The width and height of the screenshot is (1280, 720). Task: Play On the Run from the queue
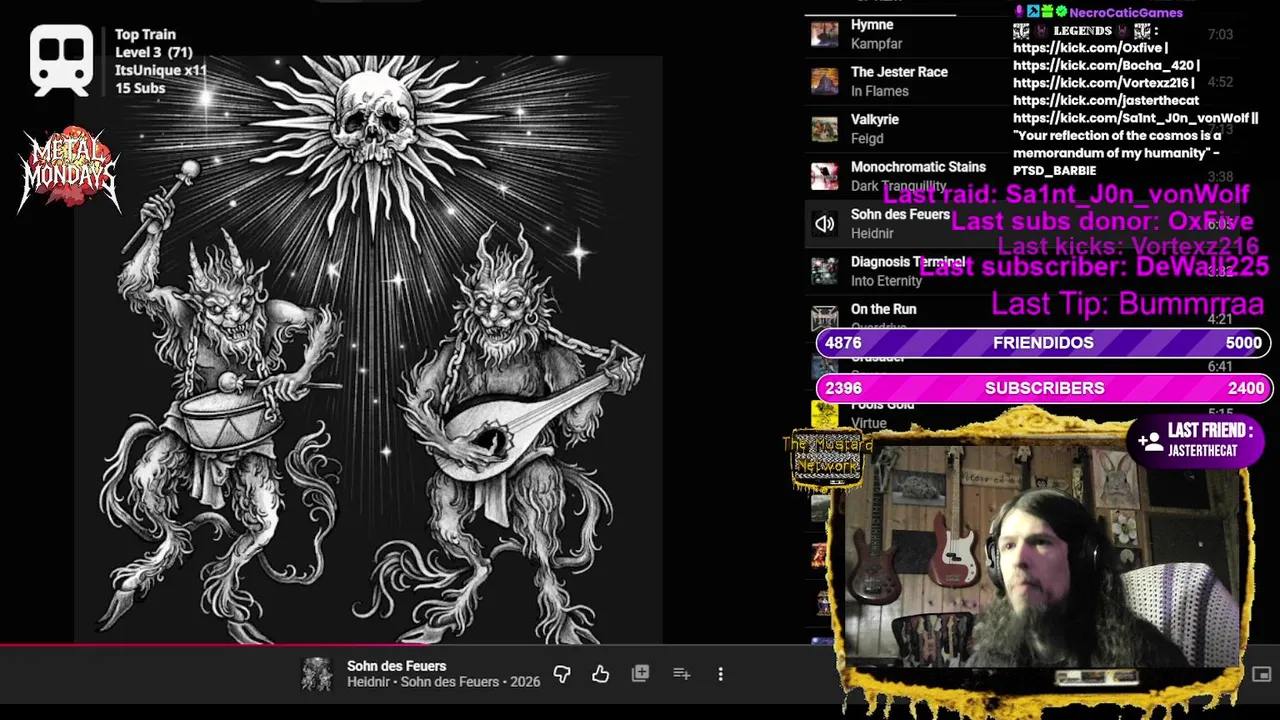coord(884,309)
